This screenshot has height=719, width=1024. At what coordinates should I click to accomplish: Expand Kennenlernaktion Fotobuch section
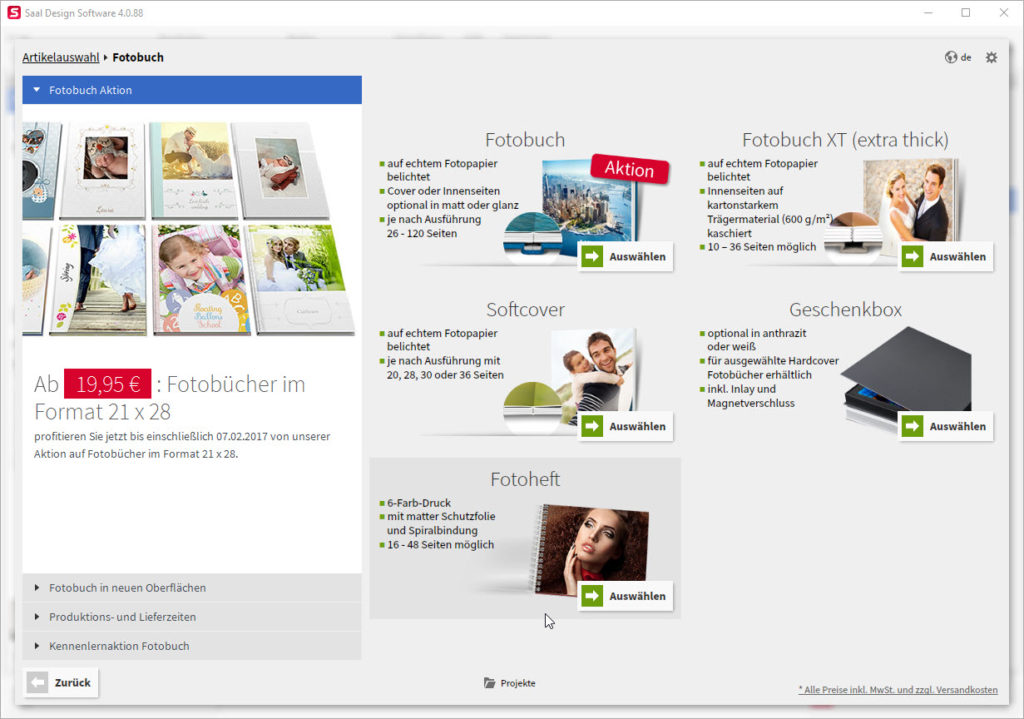click(192, 646)
